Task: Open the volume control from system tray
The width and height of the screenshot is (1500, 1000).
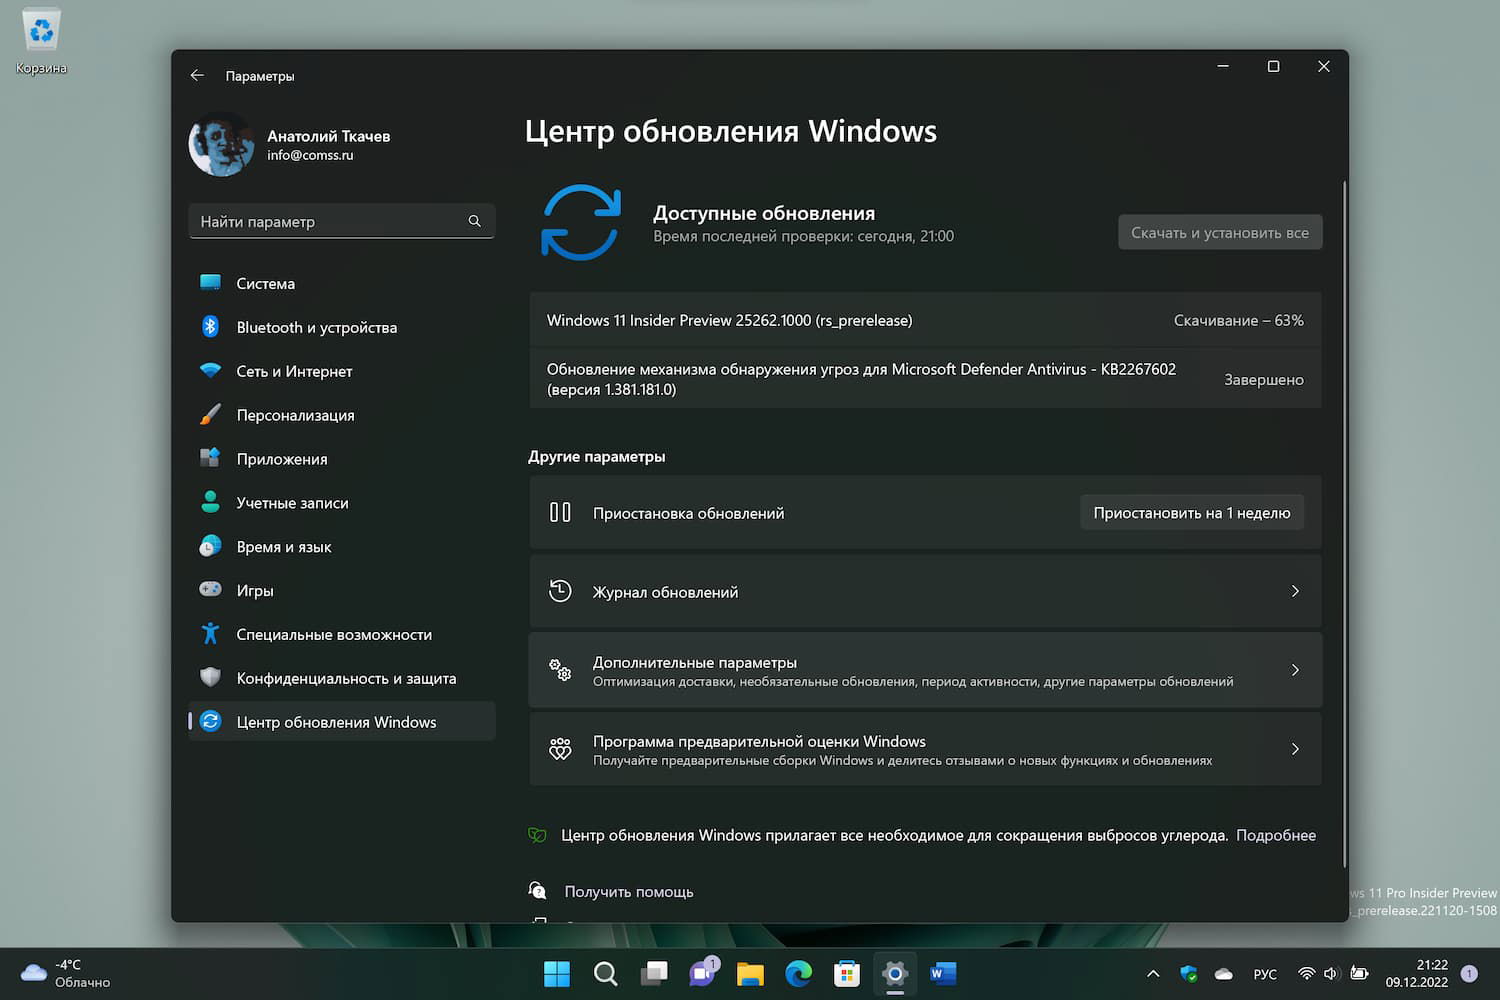Action: pos(1331,973)
